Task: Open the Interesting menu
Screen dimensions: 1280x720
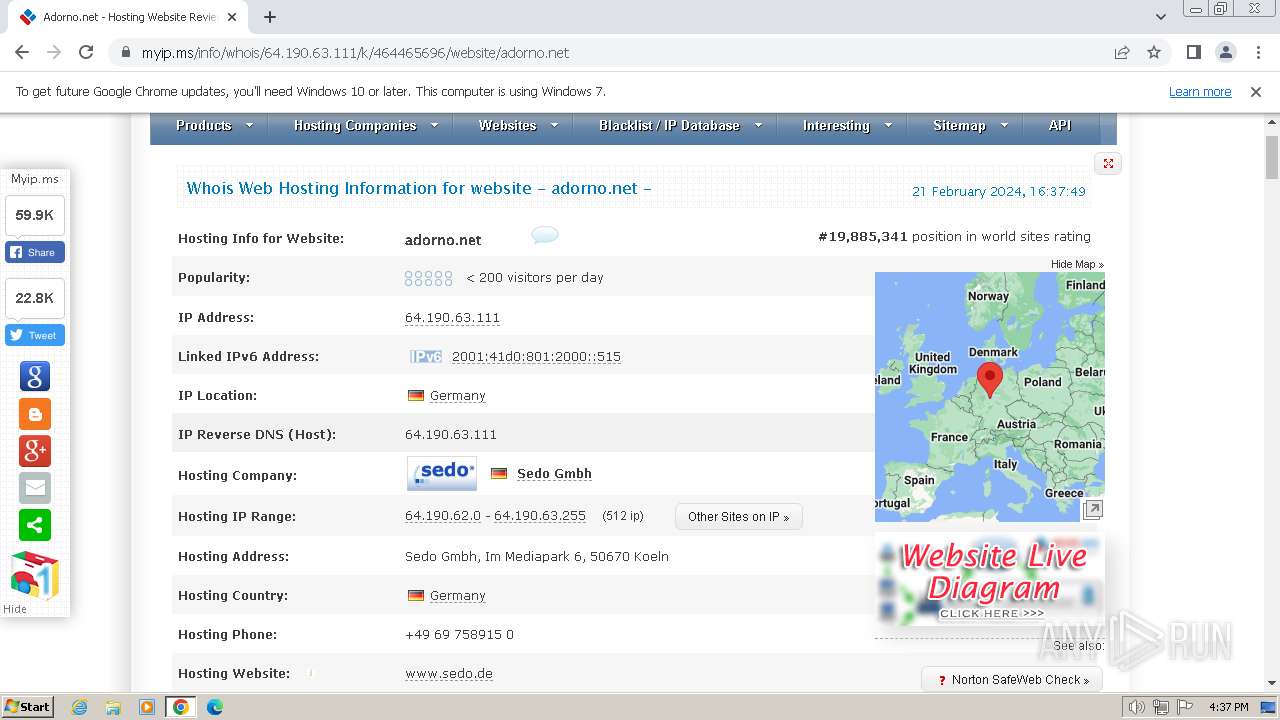Action: pyautogui.click(x=836, y=125)
